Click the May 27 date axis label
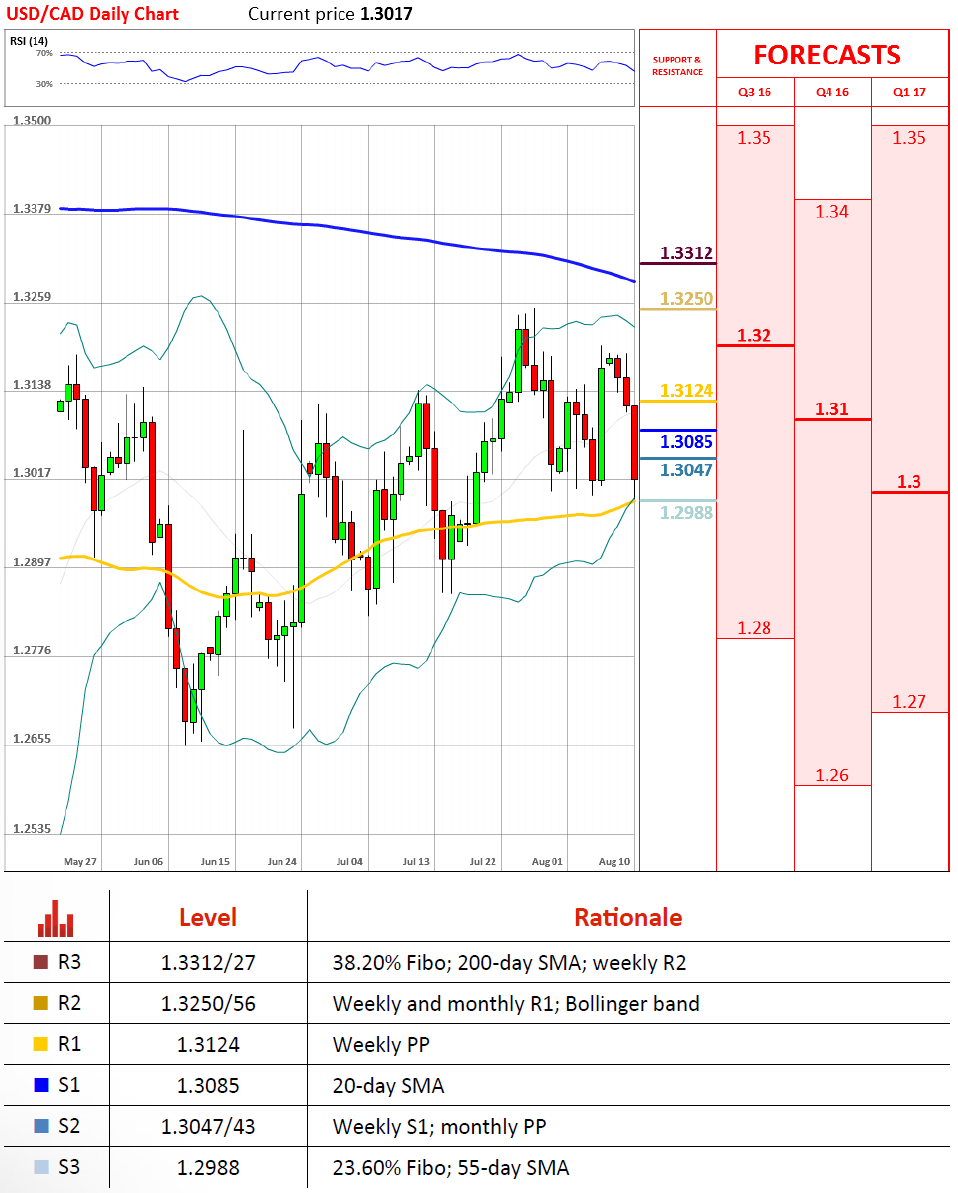Viewport: 958px width, 1193px height. 81,861
